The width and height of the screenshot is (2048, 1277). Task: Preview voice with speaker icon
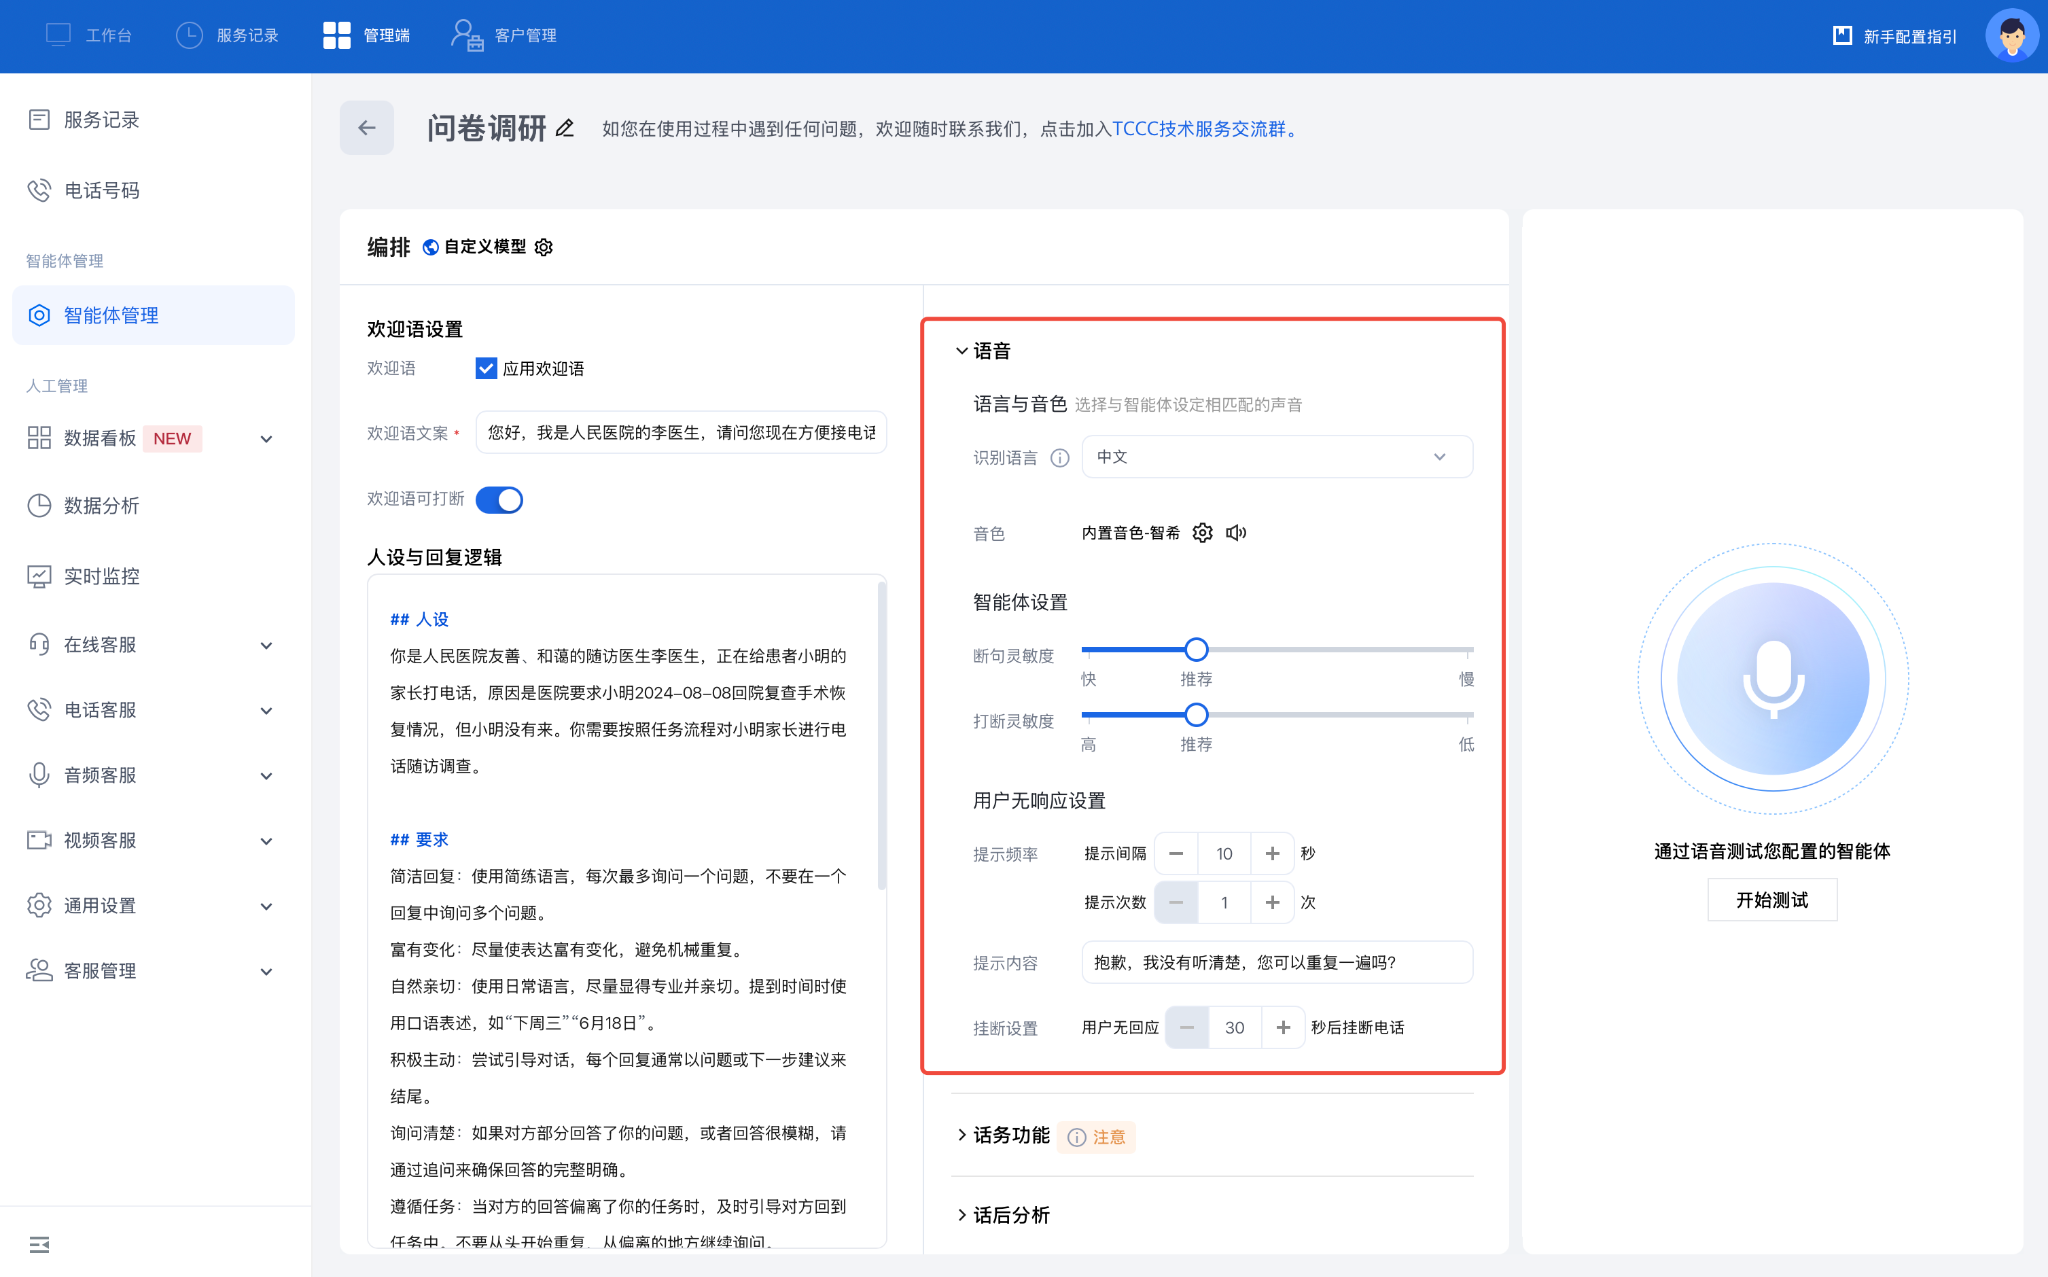(1236, 533)
